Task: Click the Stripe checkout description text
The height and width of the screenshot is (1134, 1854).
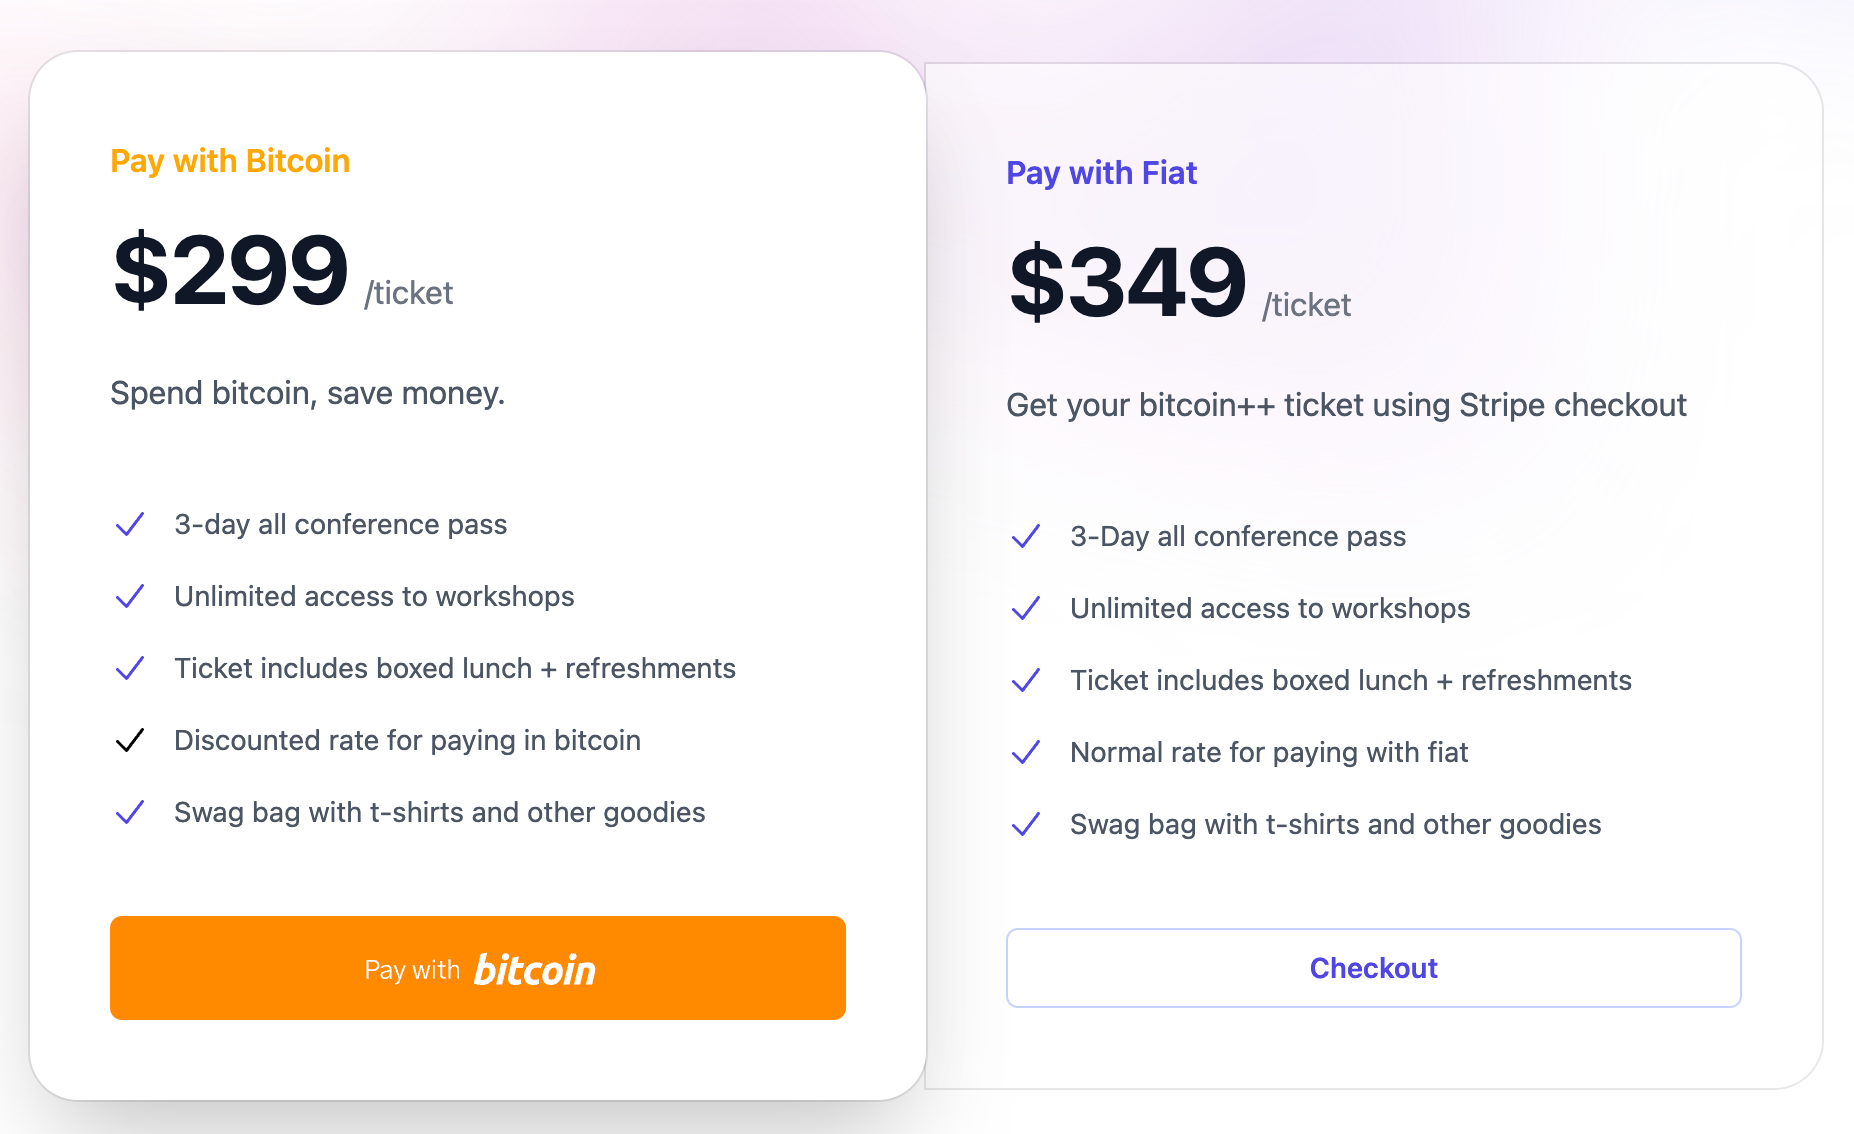Action: [x=1346, y=405]
